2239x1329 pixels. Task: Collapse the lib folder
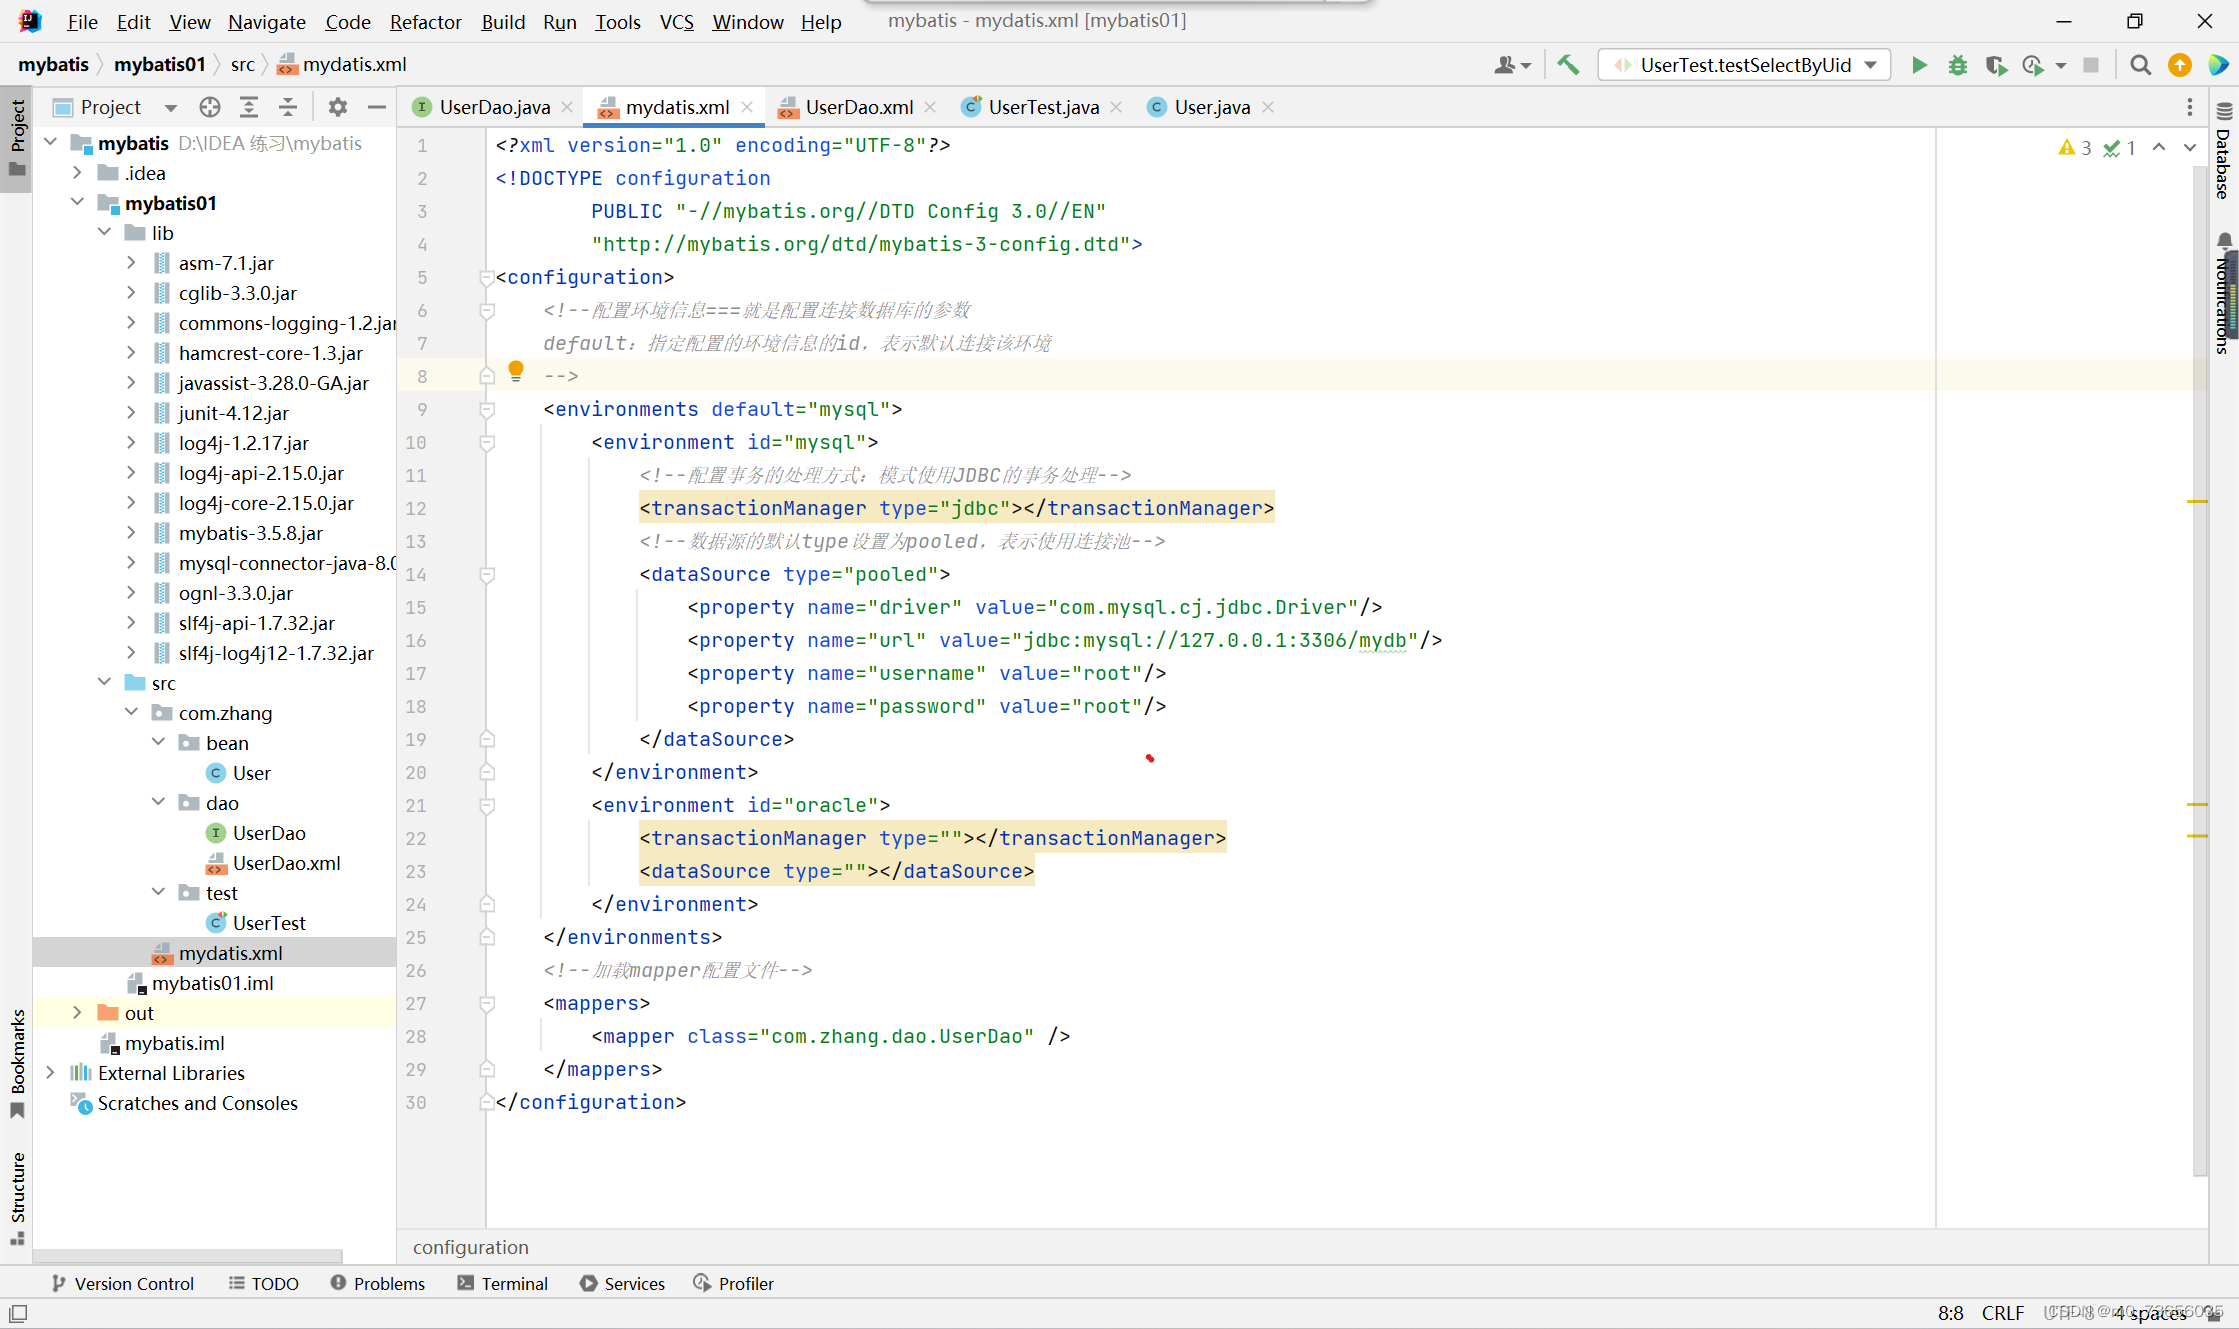104,233
